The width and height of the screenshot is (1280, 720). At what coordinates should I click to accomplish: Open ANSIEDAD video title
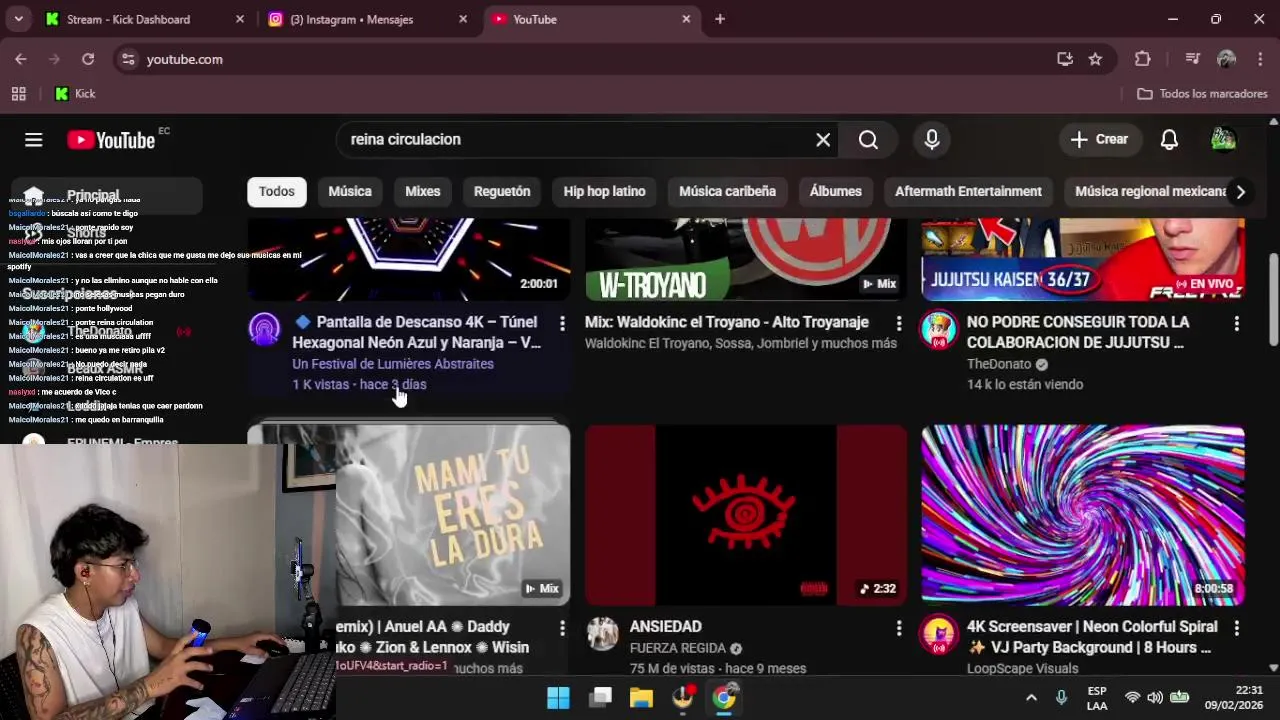(x=665, y=627)
